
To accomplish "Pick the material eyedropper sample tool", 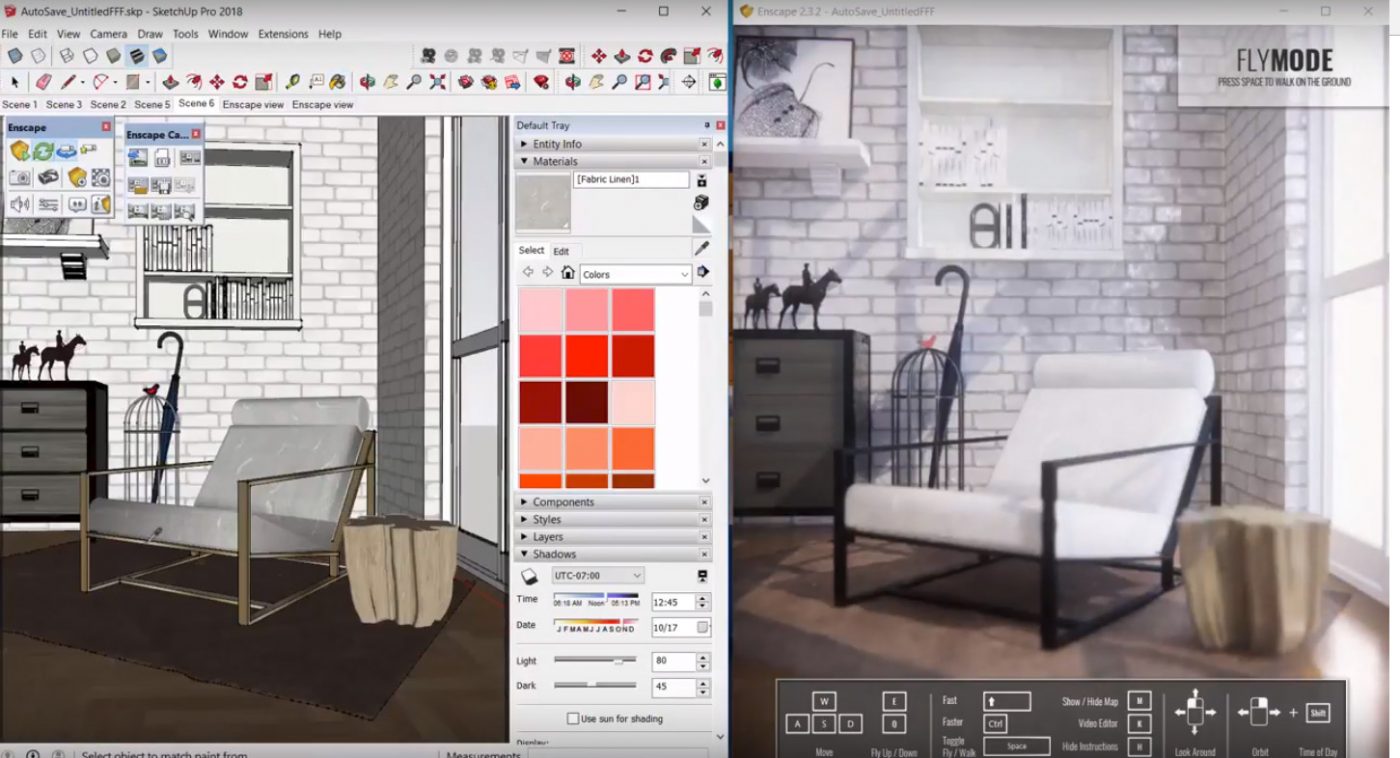I will [x=701, y=248].
